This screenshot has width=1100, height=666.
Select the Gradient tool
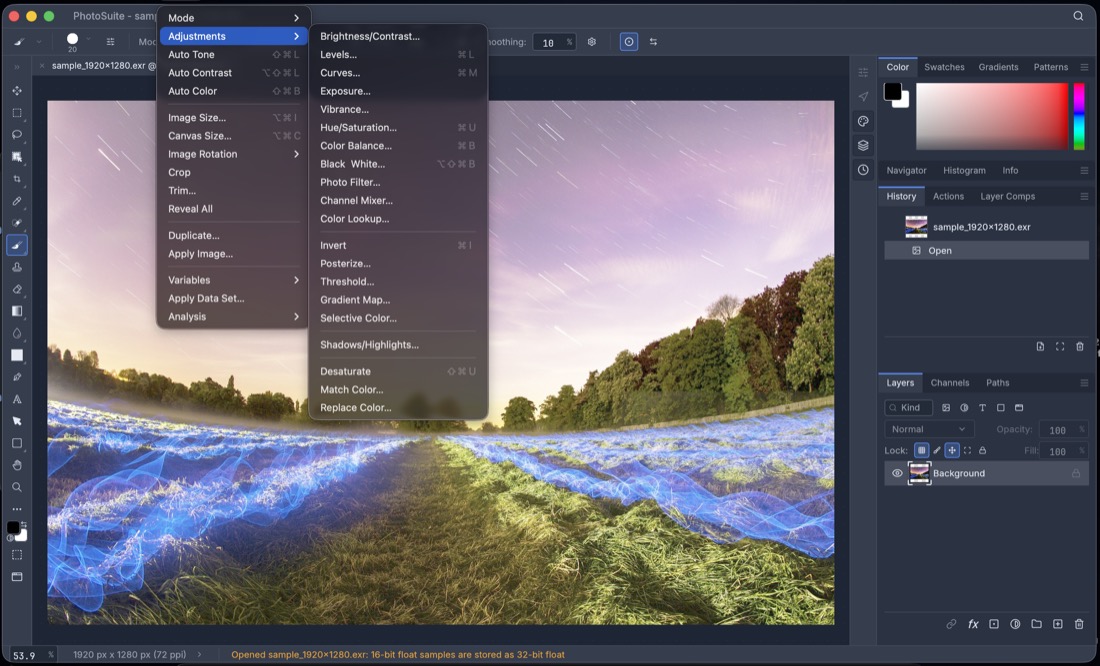pos(17,311)
